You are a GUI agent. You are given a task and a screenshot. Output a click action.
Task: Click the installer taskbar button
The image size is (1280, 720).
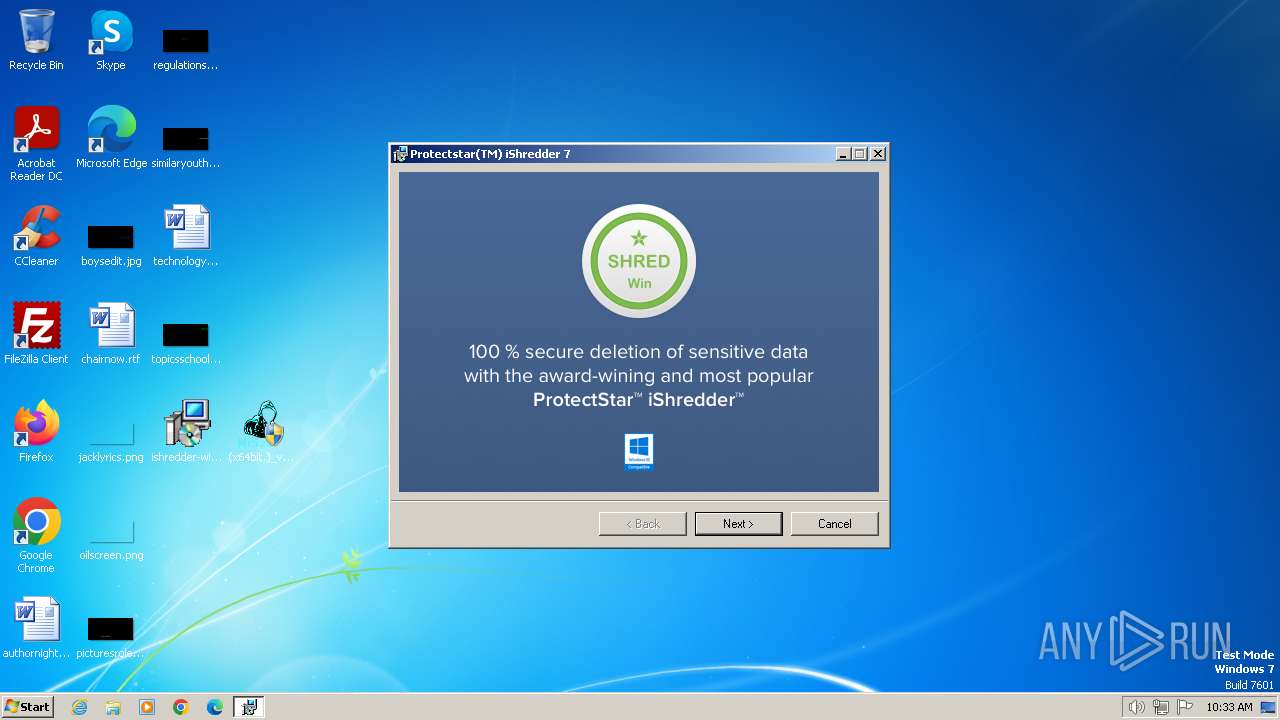(x=249, y=707)
